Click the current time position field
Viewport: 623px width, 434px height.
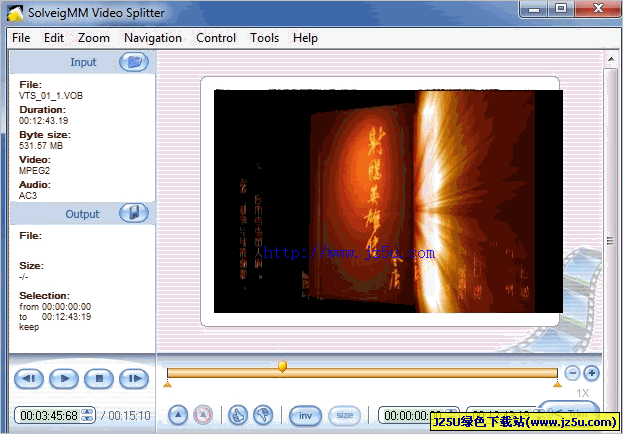(x=49, y=416)
